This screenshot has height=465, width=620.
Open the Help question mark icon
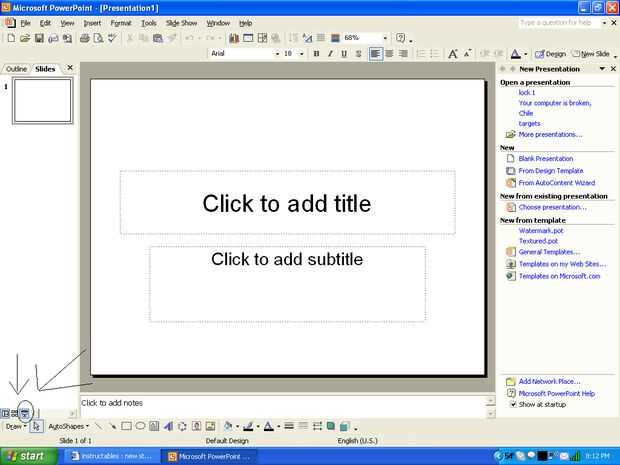401,38
